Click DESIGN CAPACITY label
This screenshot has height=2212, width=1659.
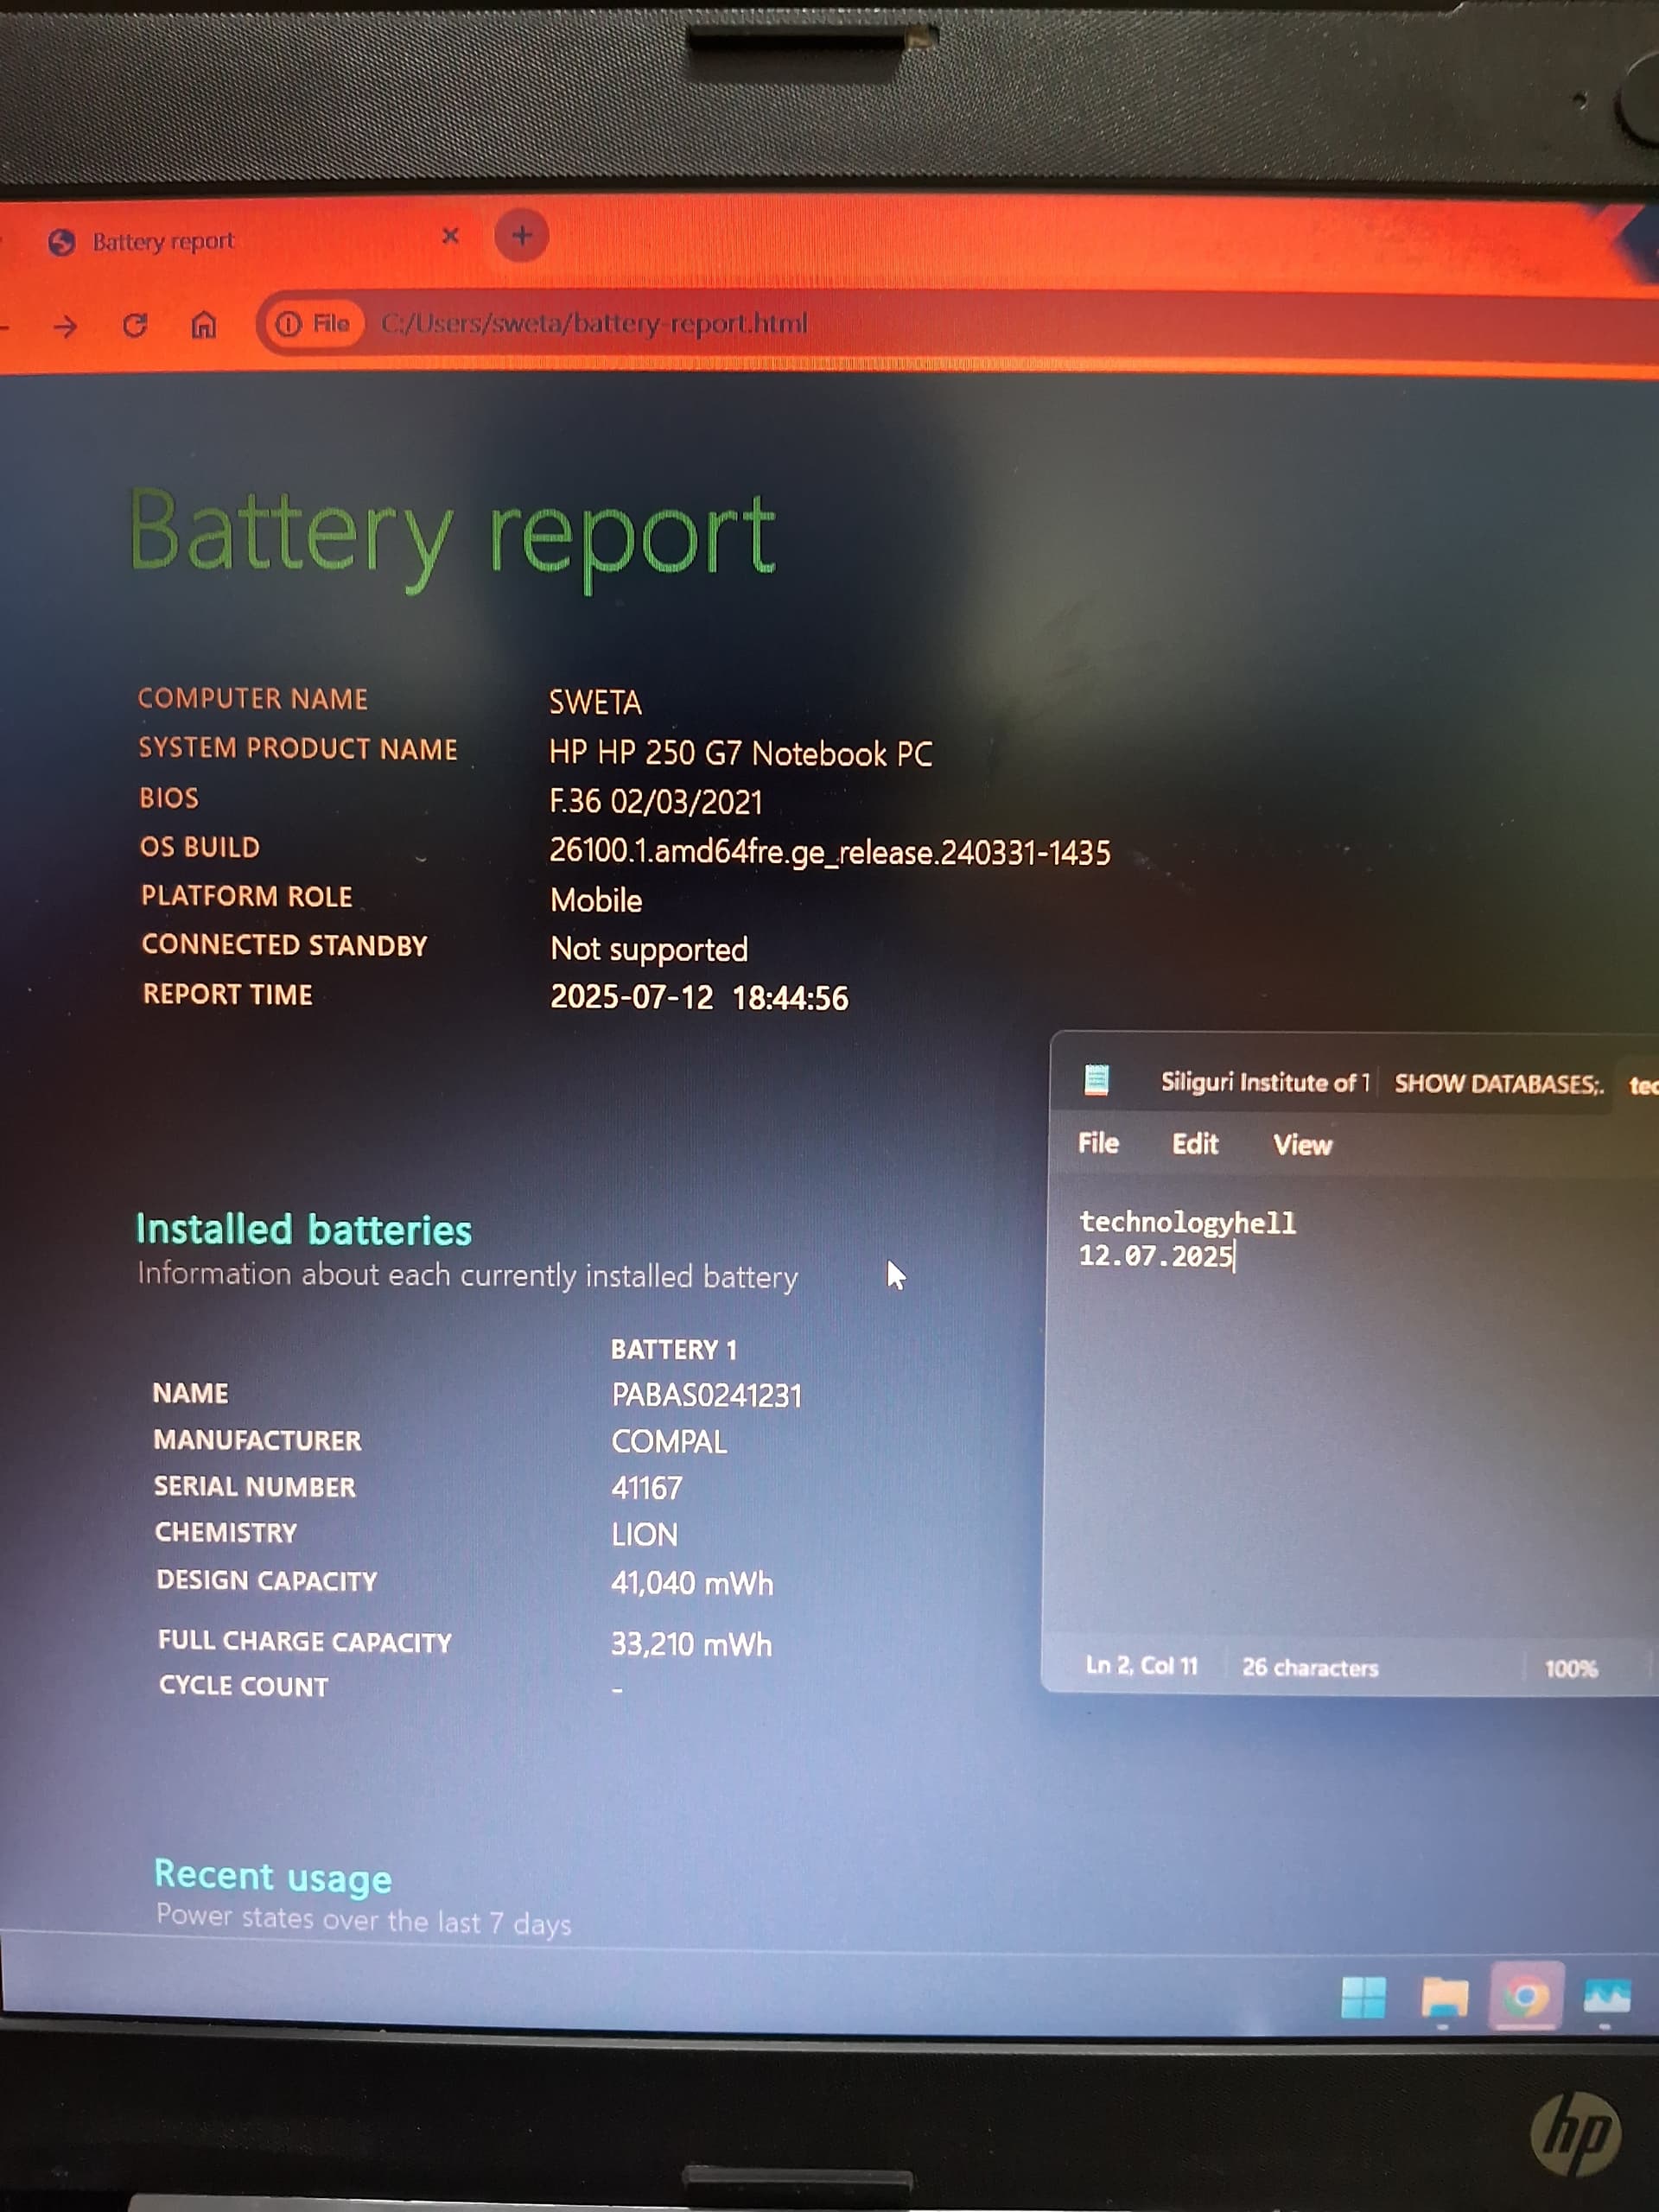pos(266,1580)
